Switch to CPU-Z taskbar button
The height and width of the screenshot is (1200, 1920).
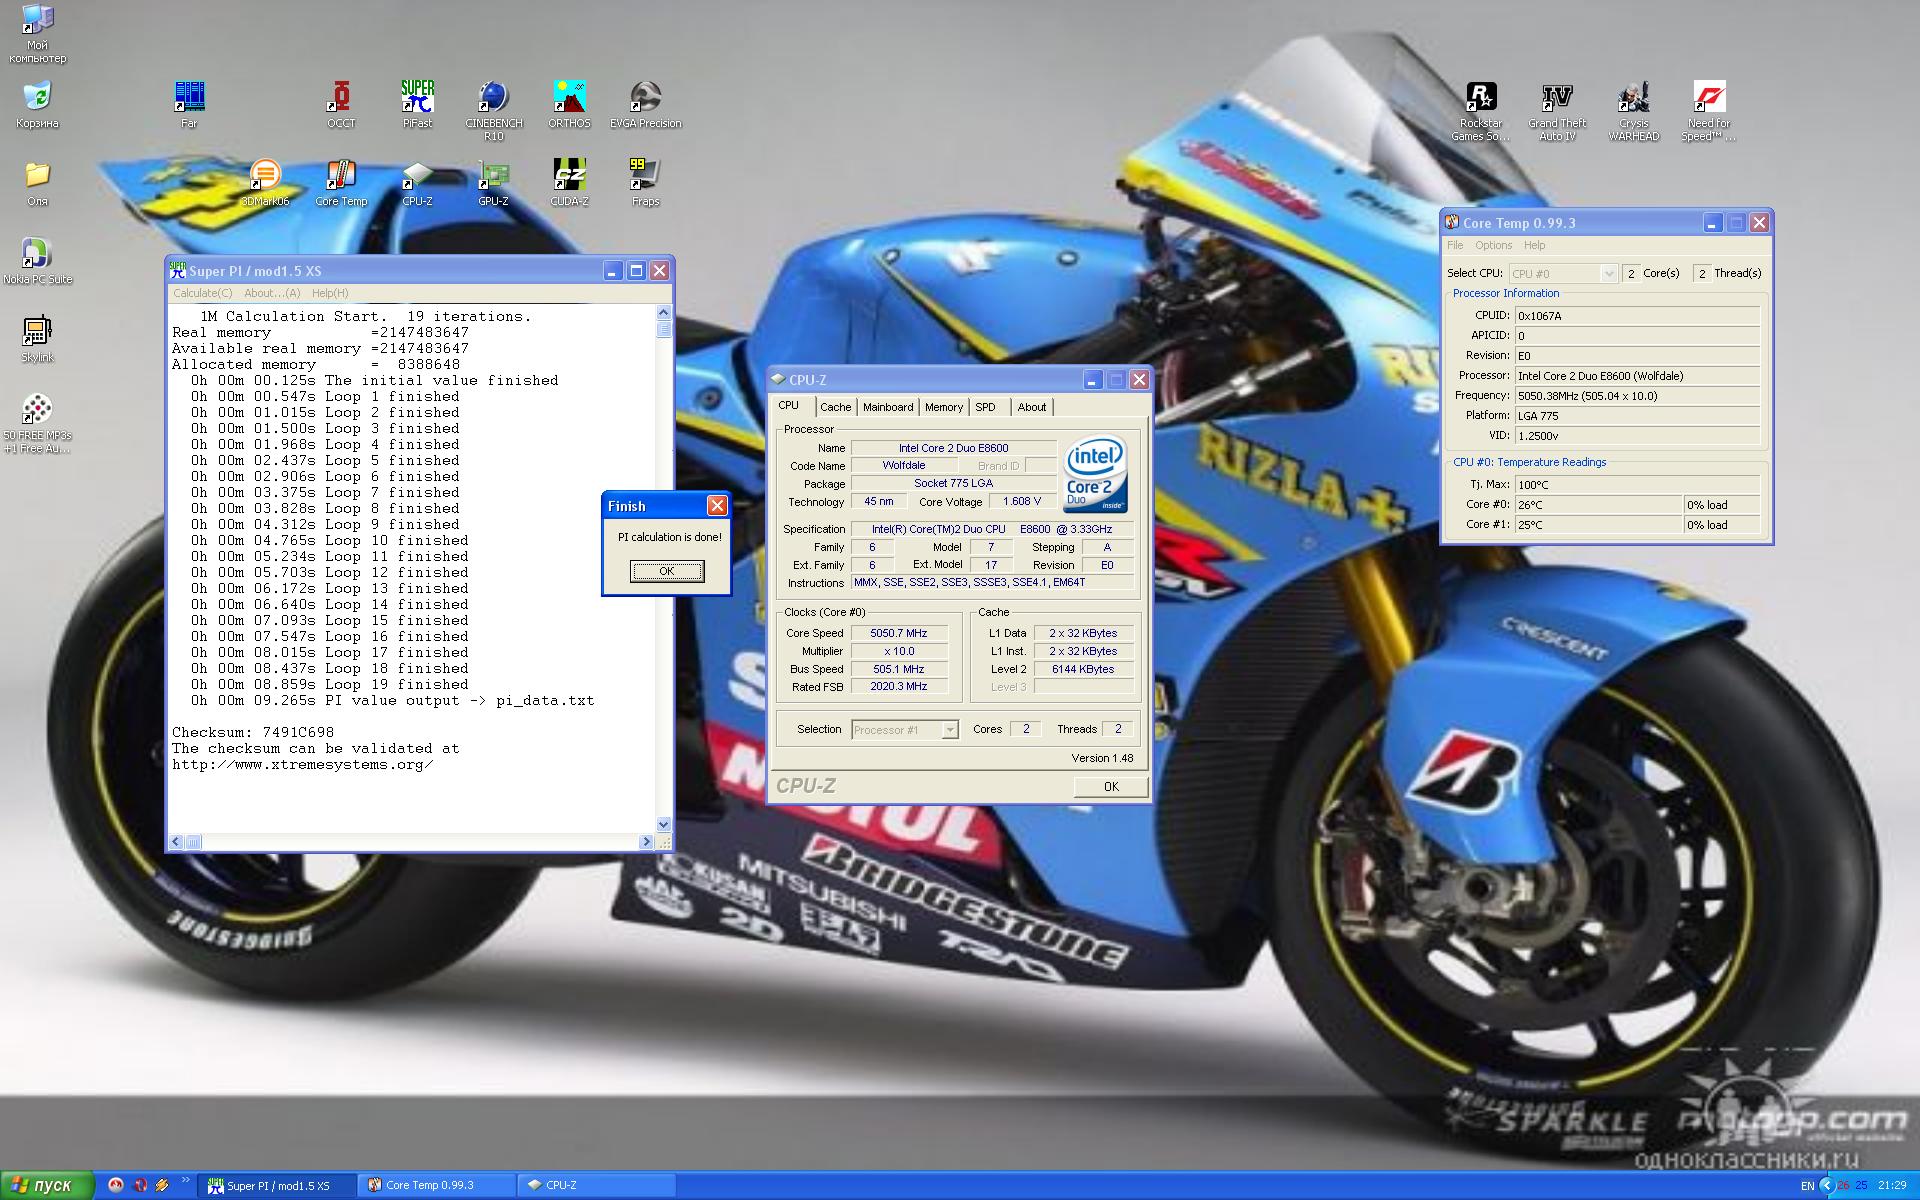597,1186
